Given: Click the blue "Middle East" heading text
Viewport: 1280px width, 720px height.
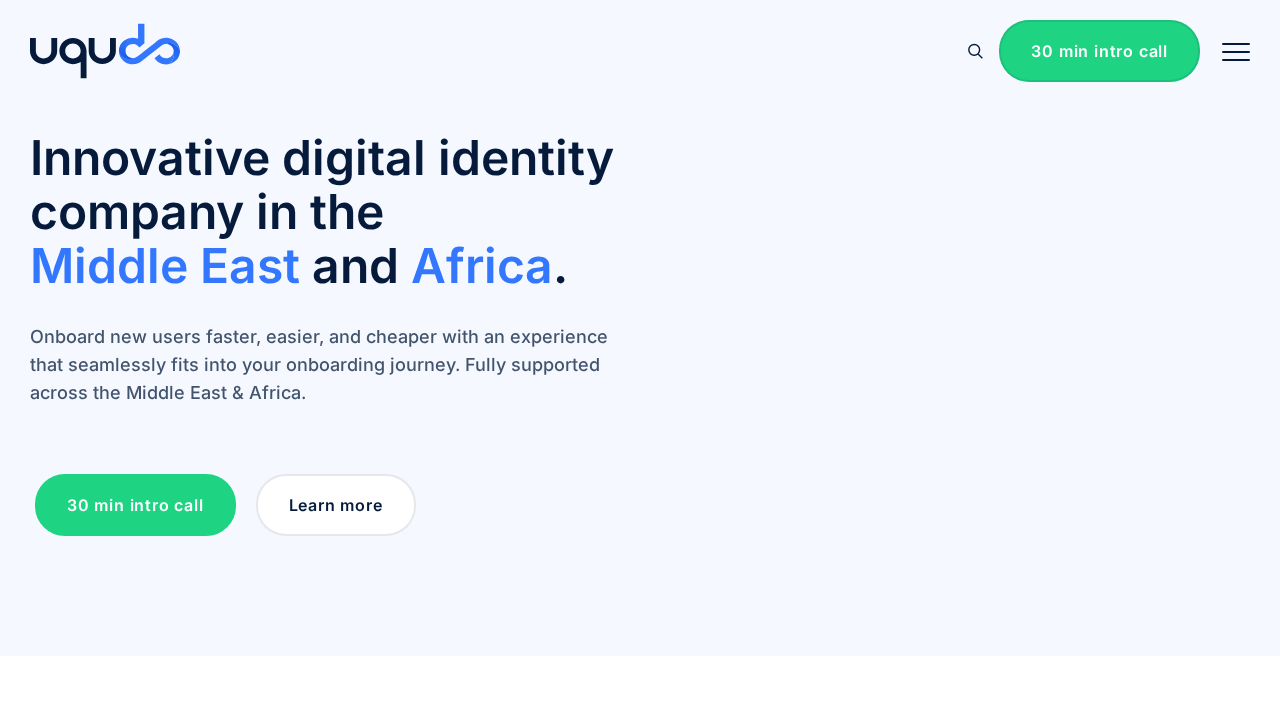Looking at the screenshot, I should tap(165, 266).
